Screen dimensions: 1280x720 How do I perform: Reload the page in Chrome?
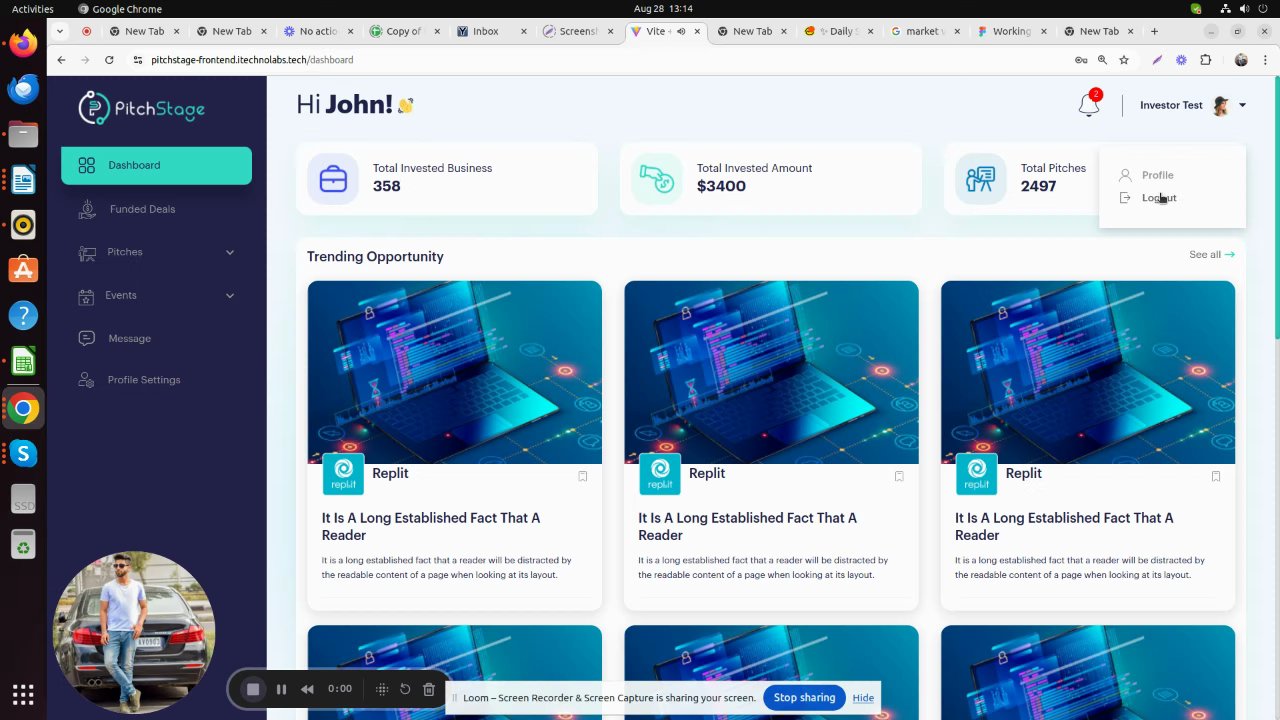tap(109, 60)
